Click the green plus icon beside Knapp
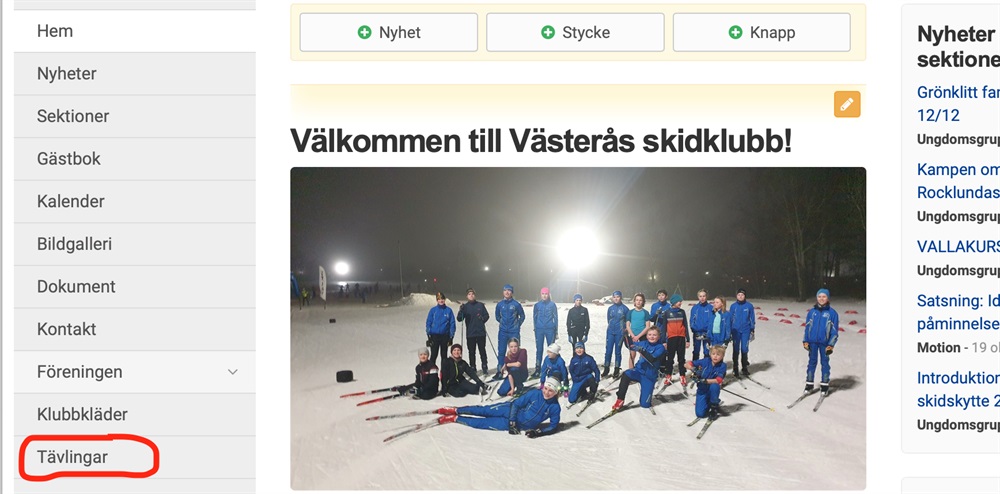Viewport: 1000px width, 494px height. (735, 33)
